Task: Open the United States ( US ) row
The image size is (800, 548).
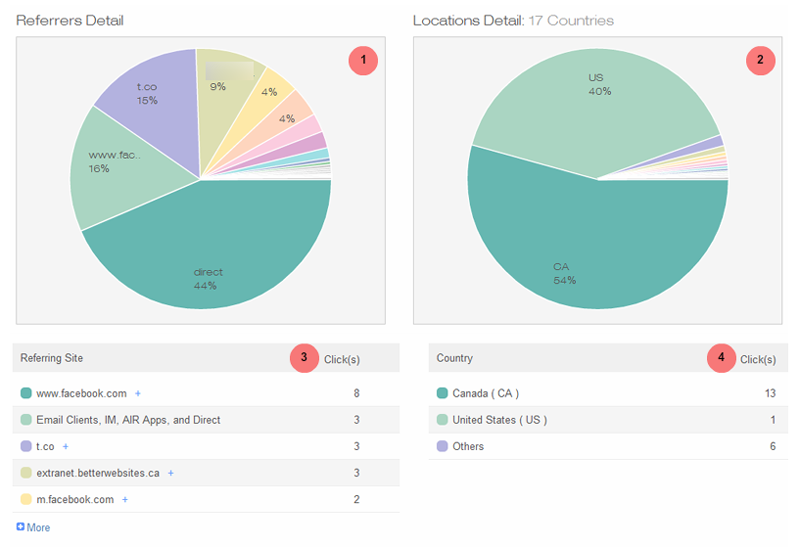Action: tap(502, 420)
